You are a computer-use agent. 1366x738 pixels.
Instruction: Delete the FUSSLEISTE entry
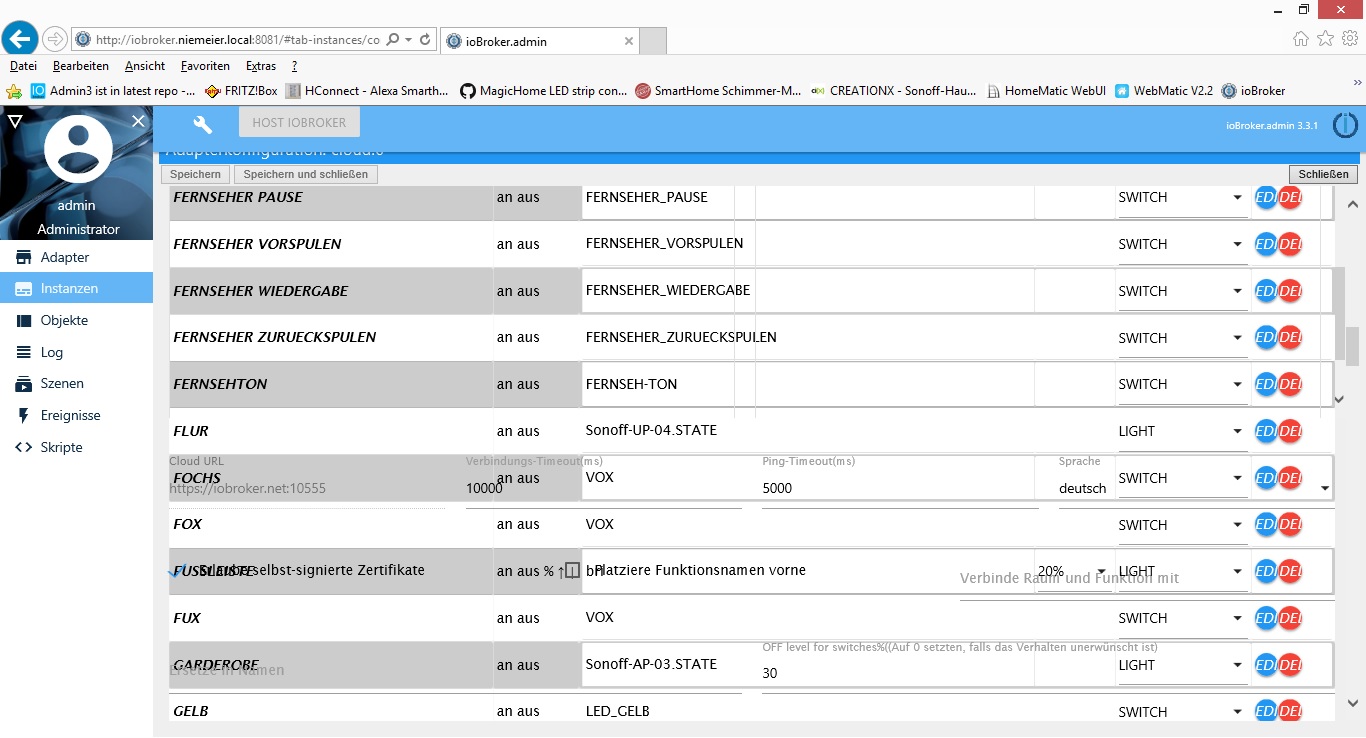1290,571
